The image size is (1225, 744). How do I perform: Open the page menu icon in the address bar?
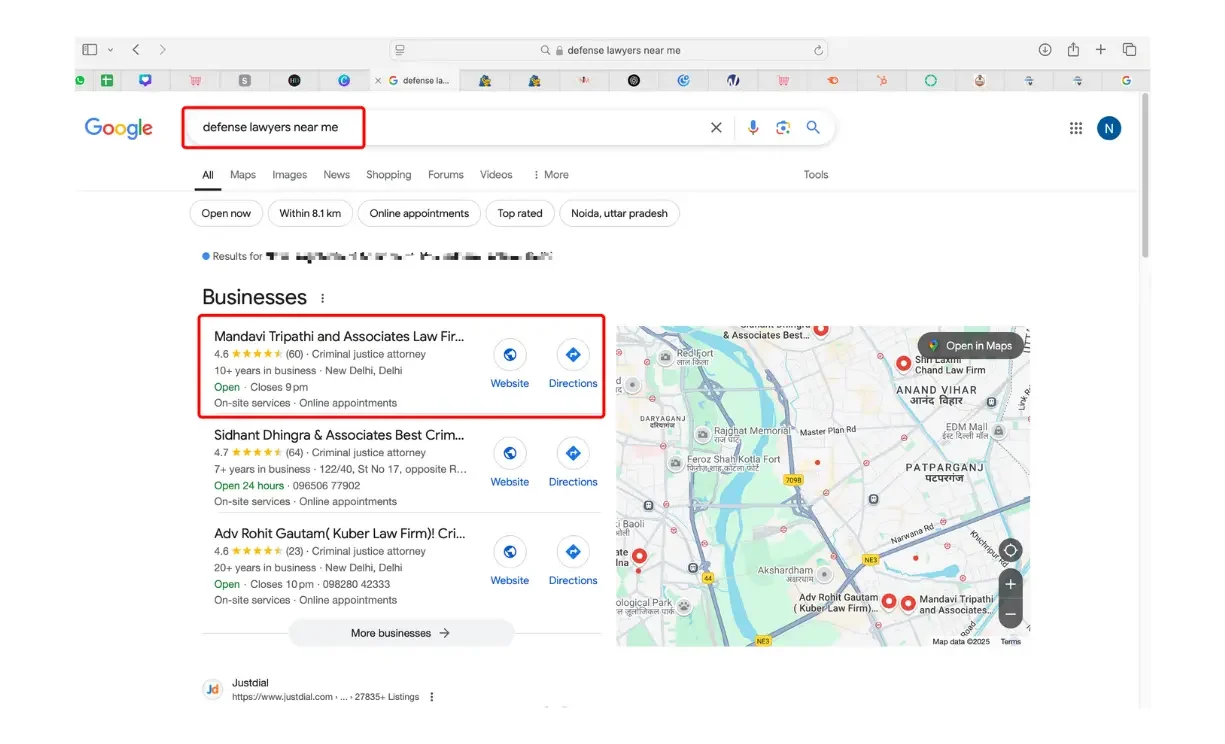pyautogui.click(x=400, y=50)
